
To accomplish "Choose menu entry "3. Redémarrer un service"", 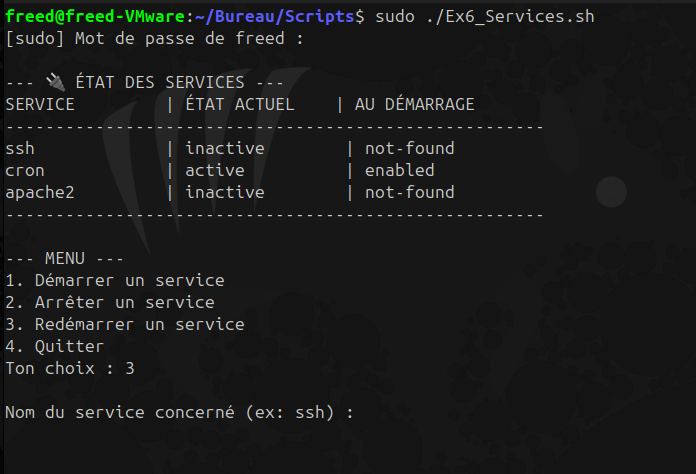I will point(125,324).
